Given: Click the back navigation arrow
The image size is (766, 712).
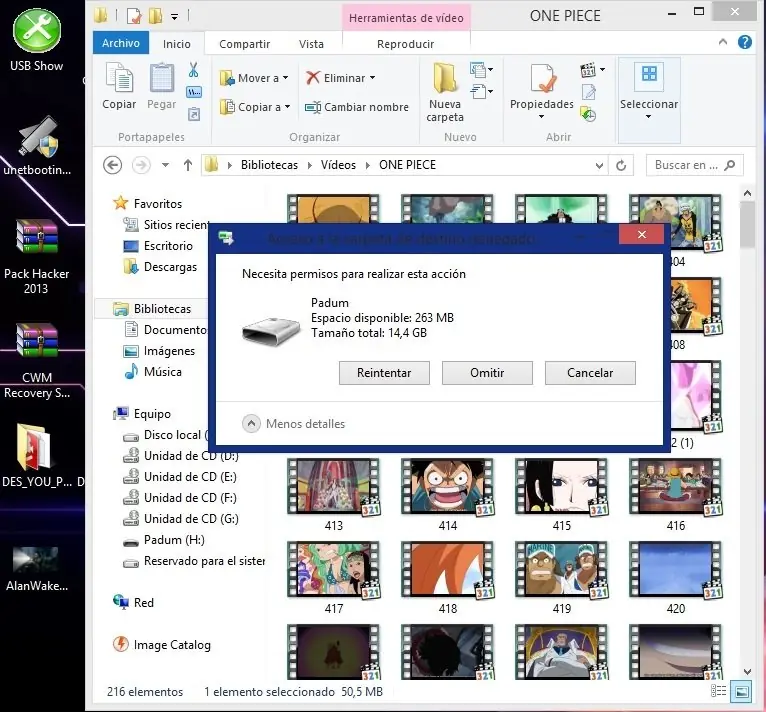Looking at the screenshot, I should 112,165.
